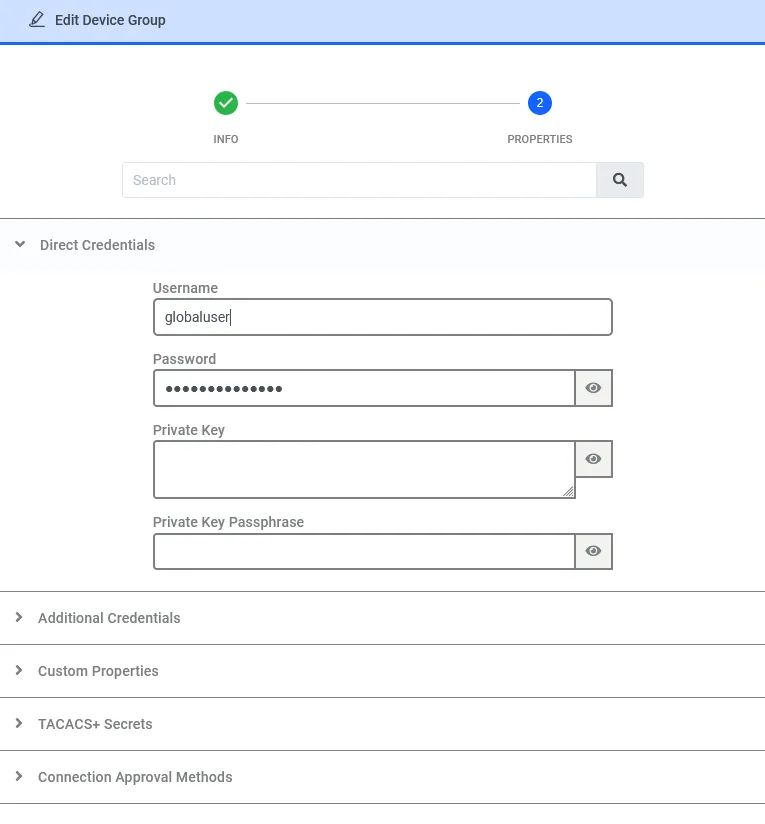Click the Private Key label text
The height and width of the screenshot is (824, 765).
189,430
